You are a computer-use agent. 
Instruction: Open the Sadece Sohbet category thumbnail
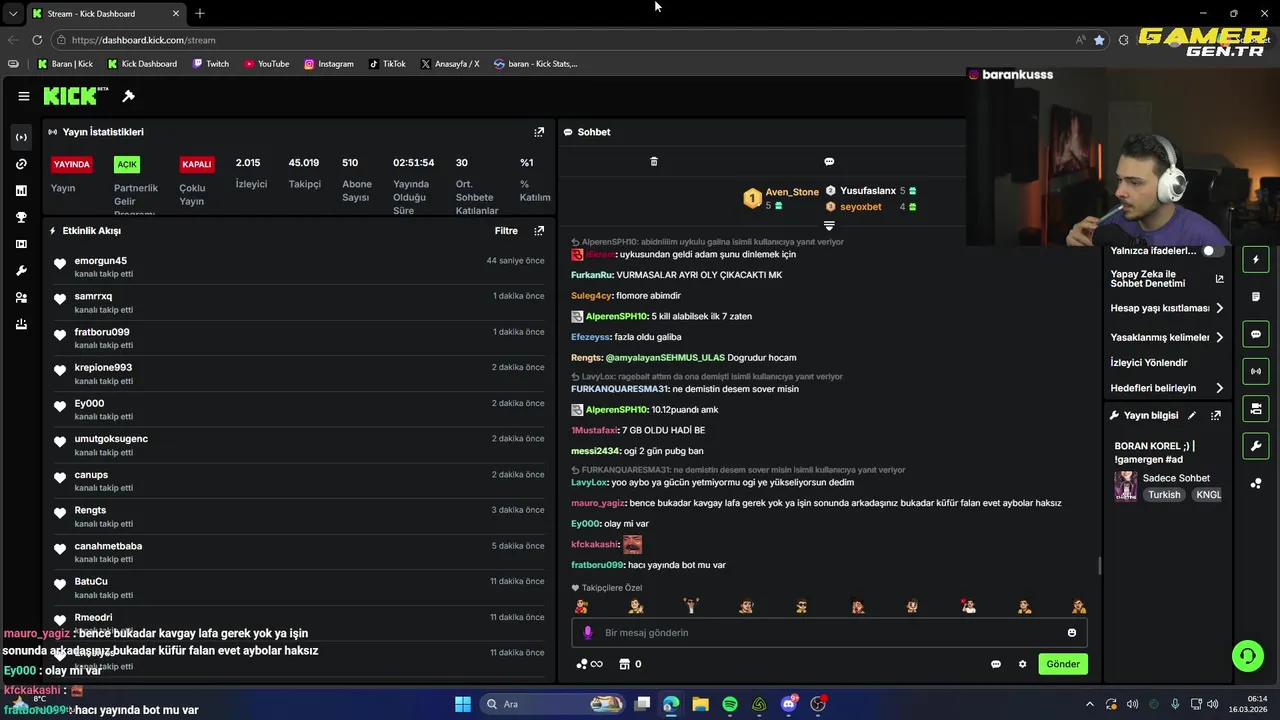(1126, 486)
